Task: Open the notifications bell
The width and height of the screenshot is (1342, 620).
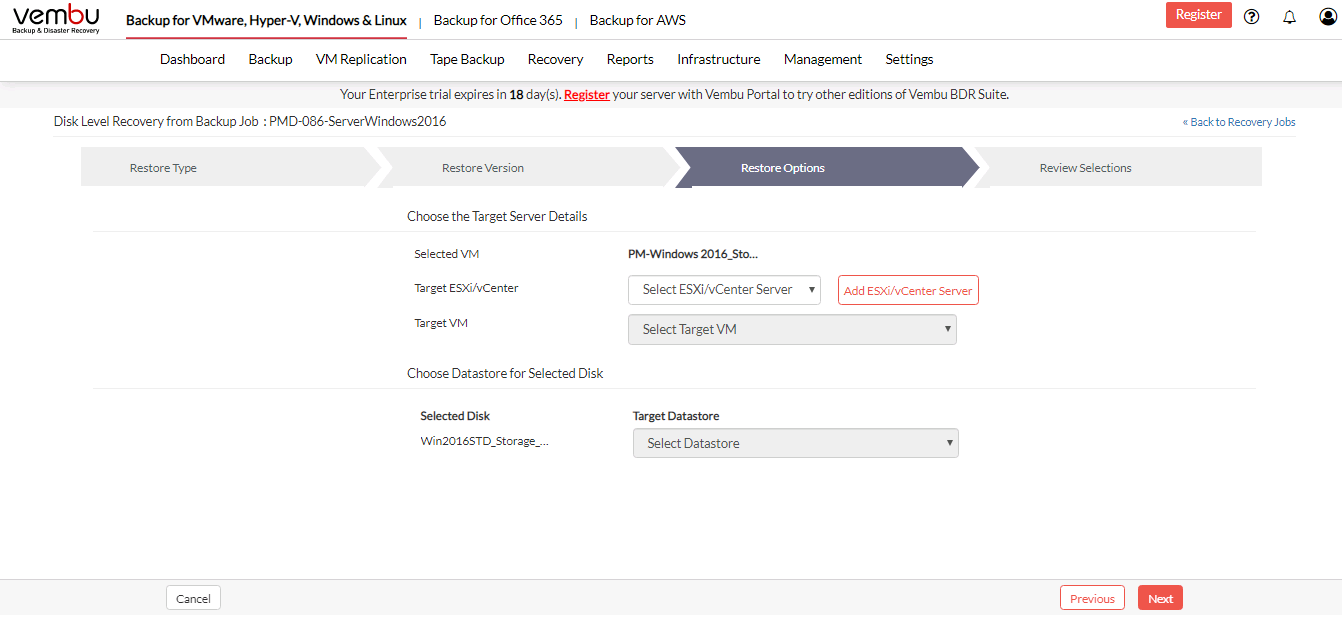Action: [x=1289, y=16]
